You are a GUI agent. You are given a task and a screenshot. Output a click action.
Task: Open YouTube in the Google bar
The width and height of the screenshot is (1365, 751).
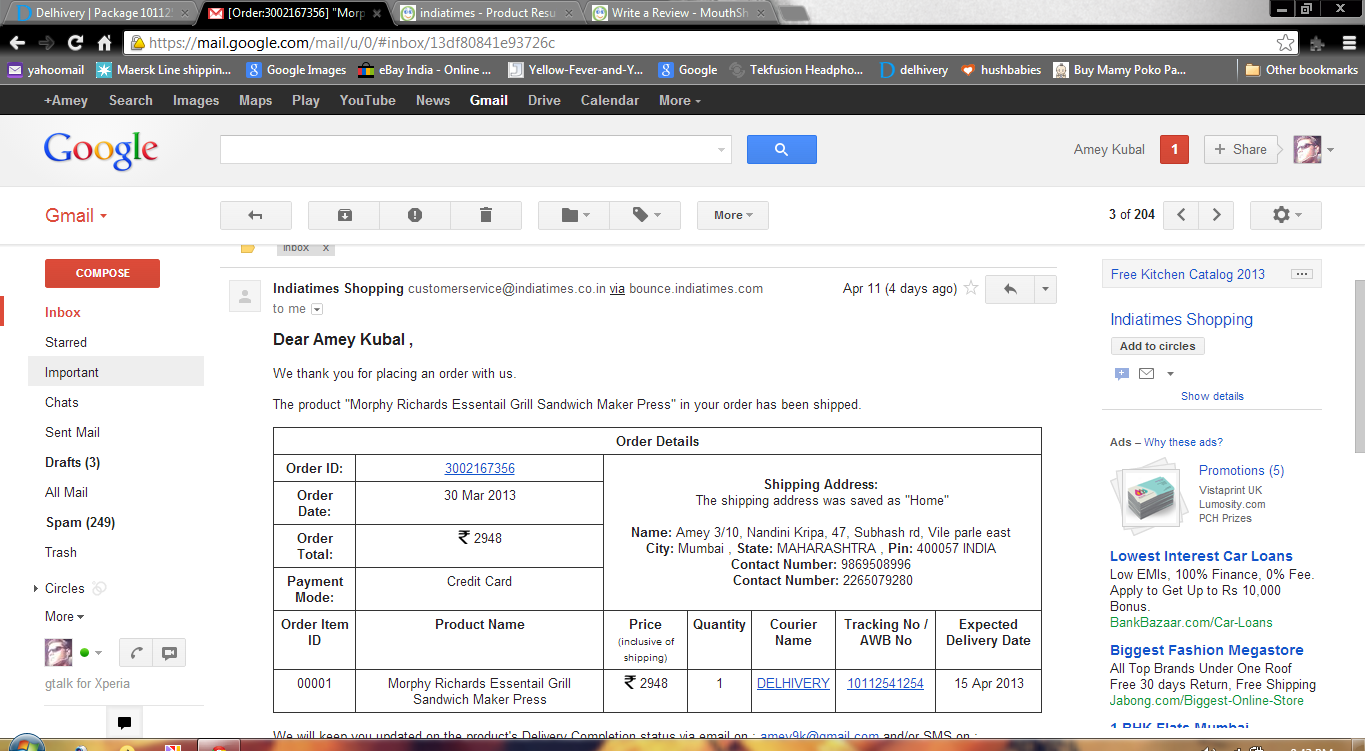coord(367,100)
